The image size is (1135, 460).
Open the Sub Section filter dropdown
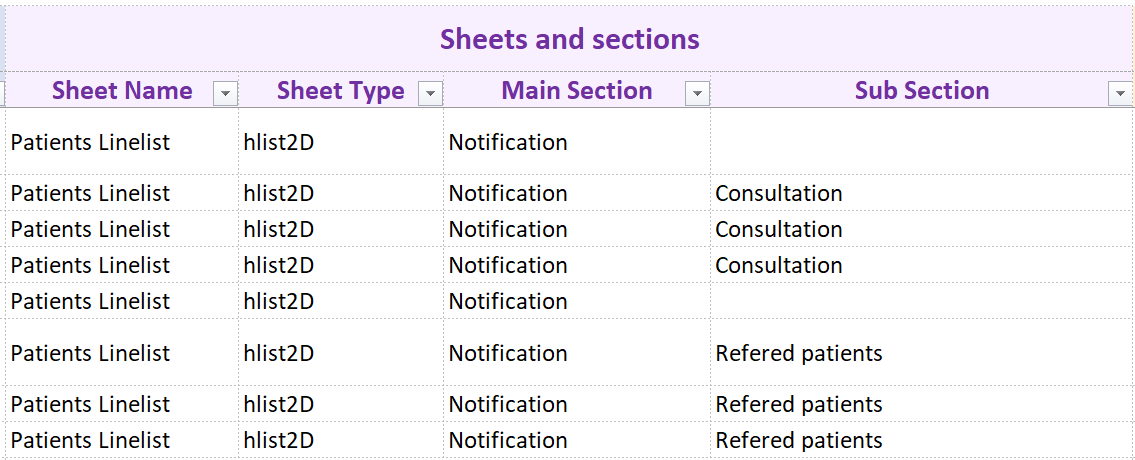point(1120,94)
